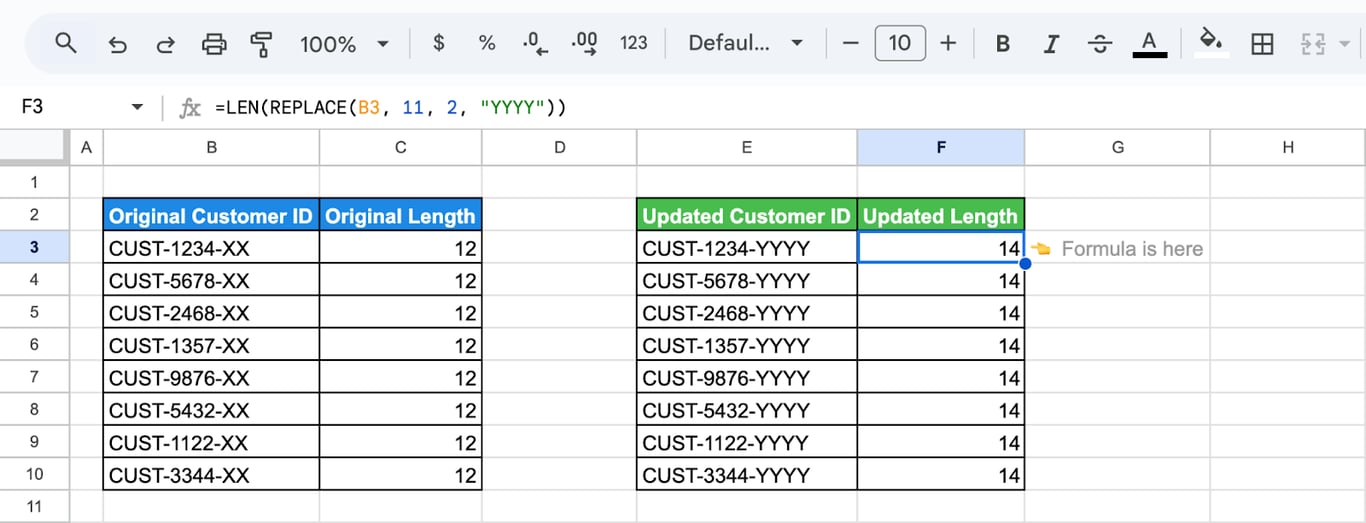
Task: Select row 3 header
Action: [x=34, y=247]
